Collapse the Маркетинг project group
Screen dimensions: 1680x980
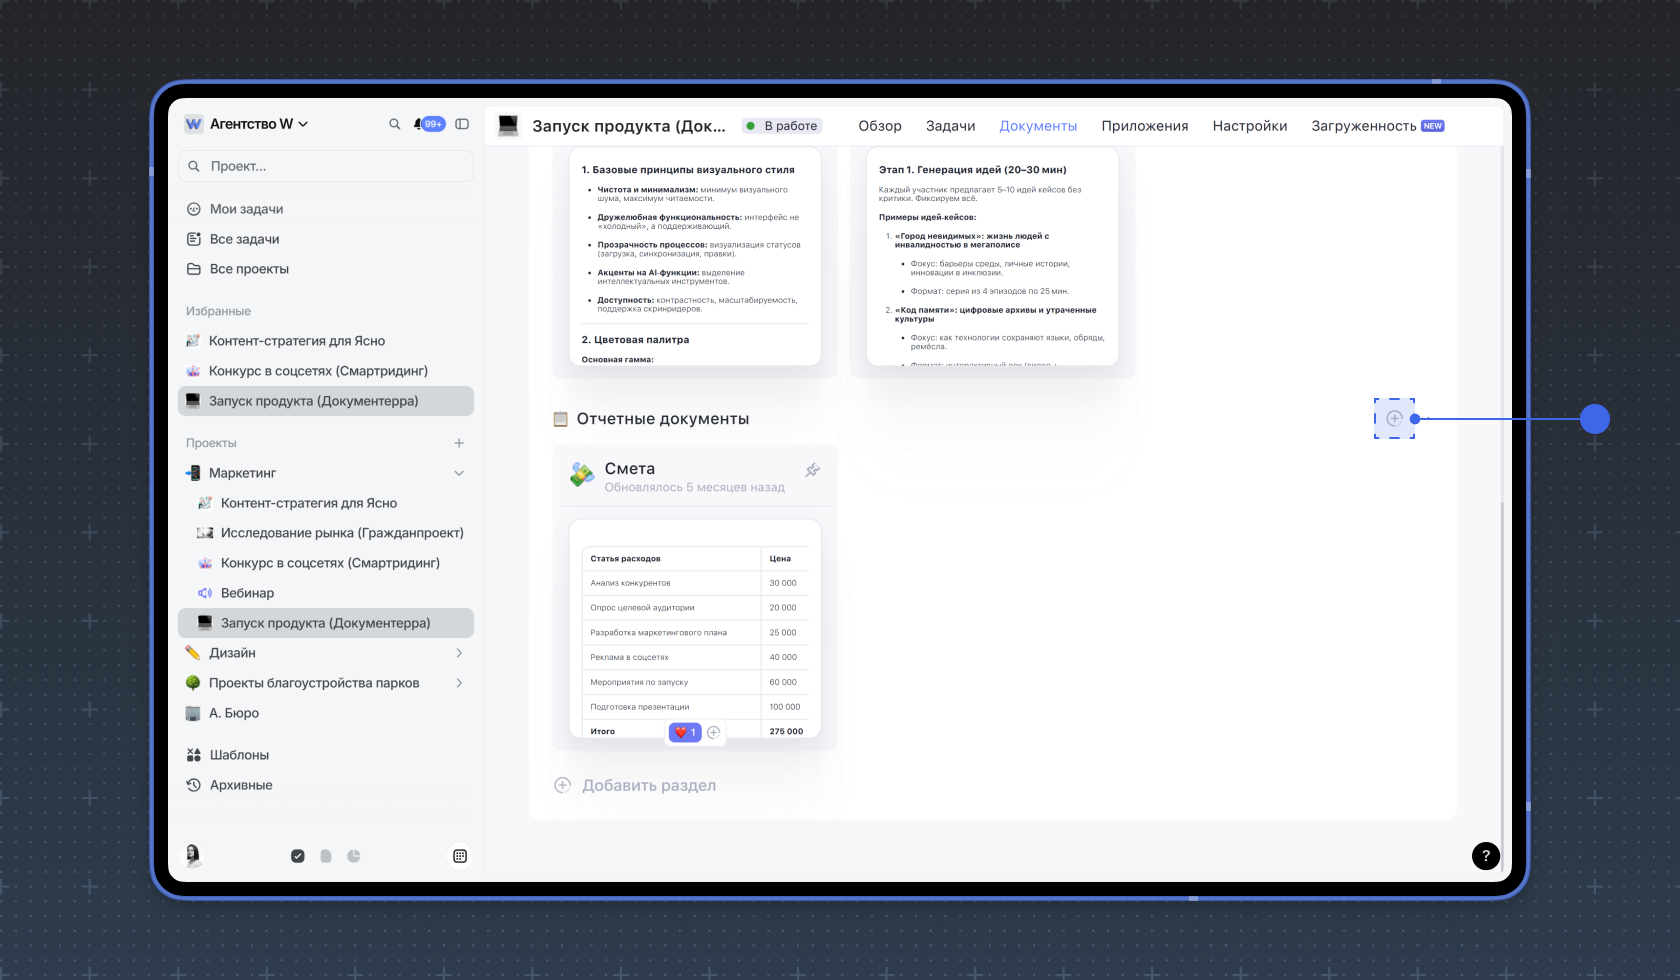(459, 473)
